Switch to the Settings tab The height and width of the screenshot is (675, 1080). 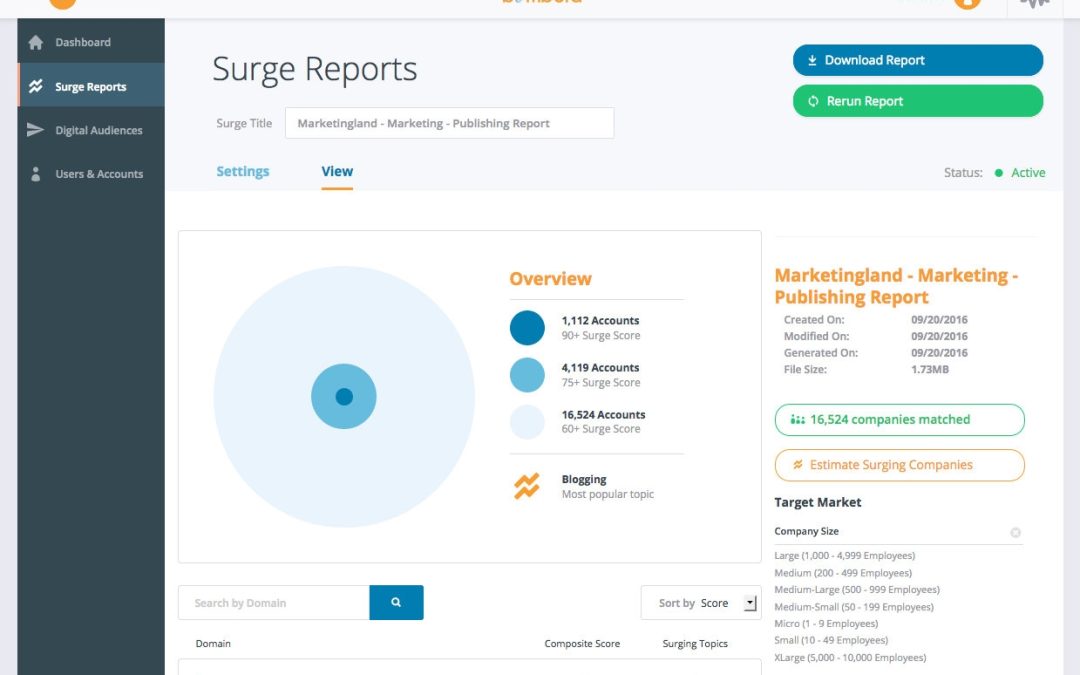click(x=242, y=172)
